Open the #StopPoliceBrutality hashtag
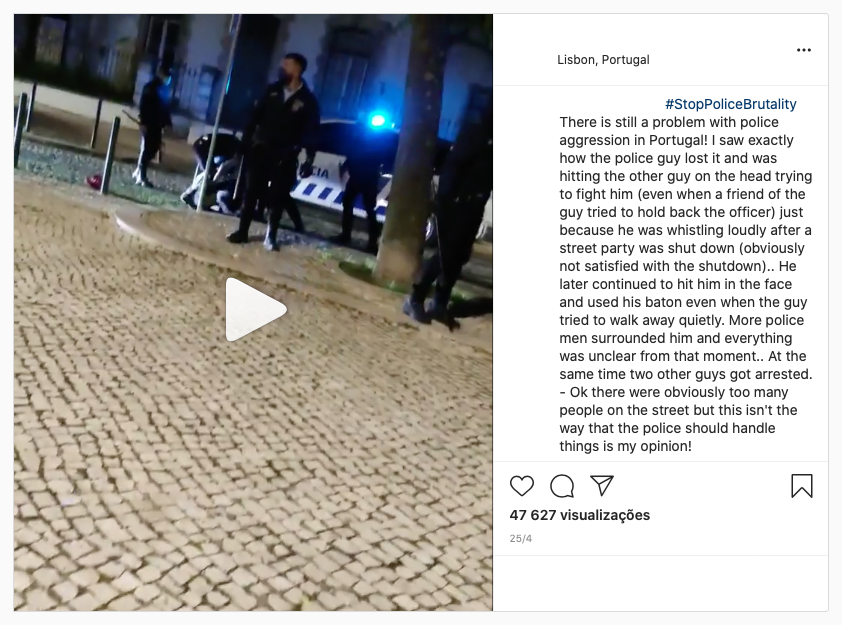 coord(730,104)
